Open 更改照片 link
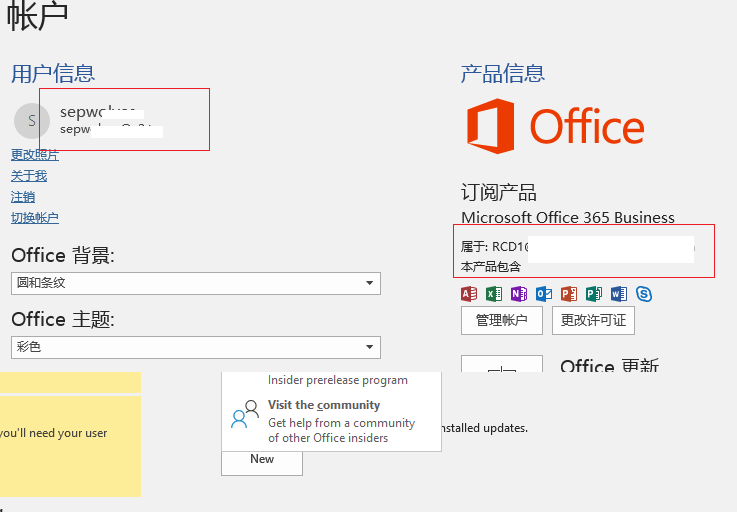This screenshot has width=737, height=512. tap(35, 155)
